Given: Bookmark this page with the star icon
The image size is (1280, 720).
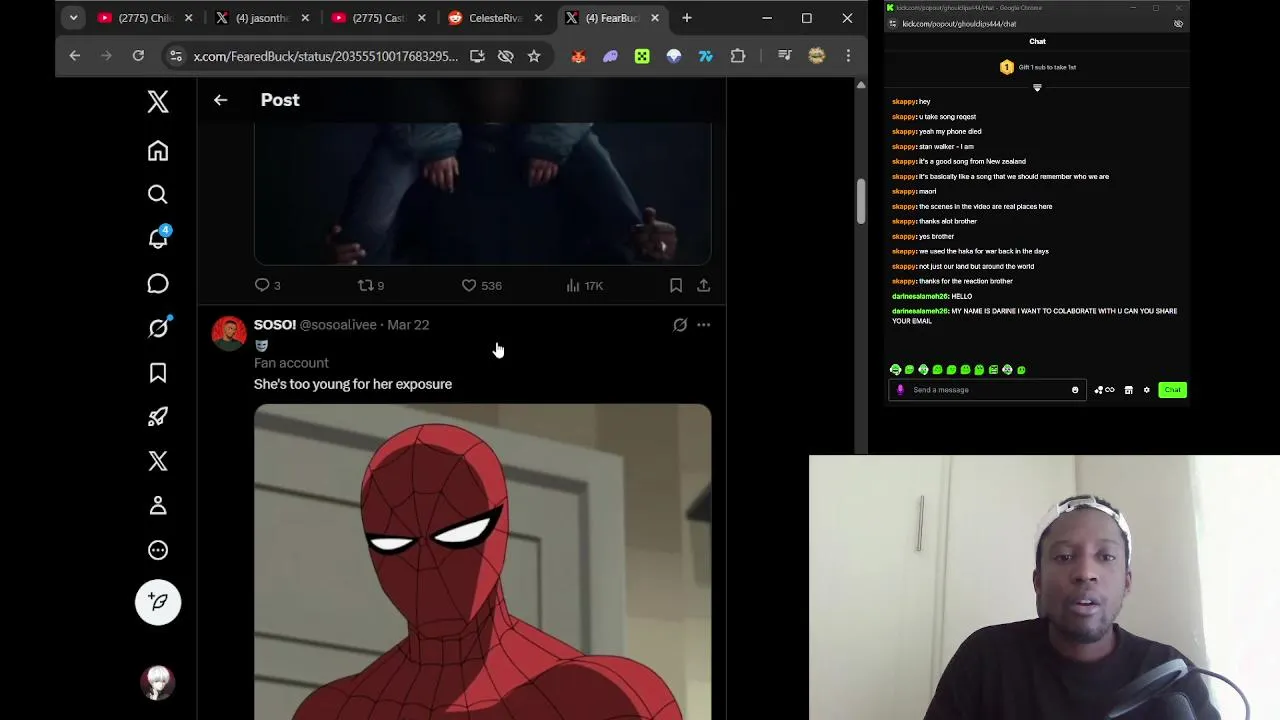Looking at the screenshot, I should click(x=534, y=56).
